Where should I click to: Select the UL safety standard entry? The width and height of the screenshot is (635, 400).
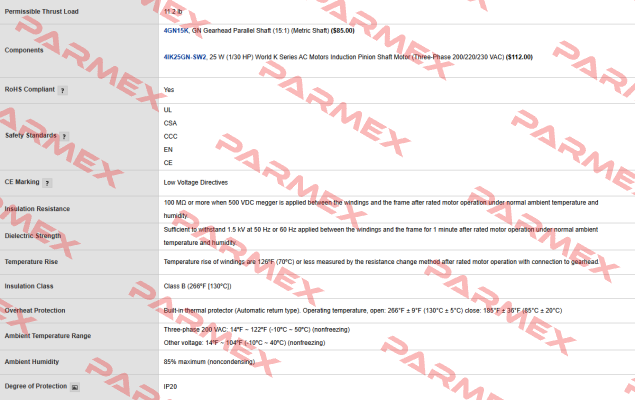(x=168, y=110)
